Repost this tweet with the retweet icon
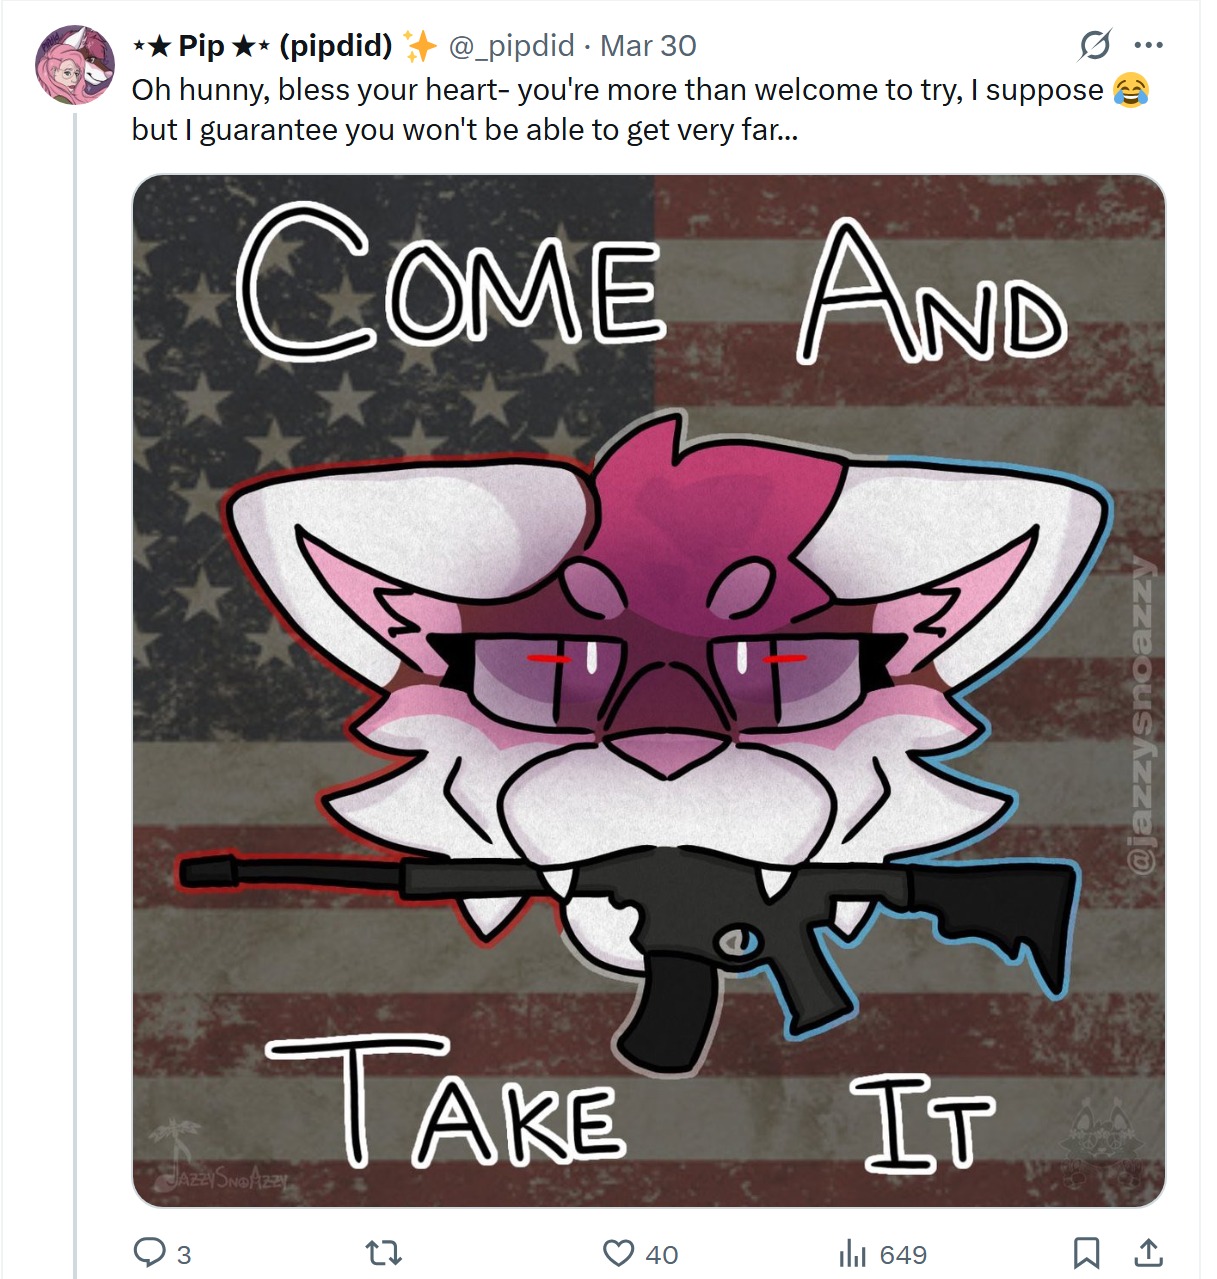 pos(384,1253)
